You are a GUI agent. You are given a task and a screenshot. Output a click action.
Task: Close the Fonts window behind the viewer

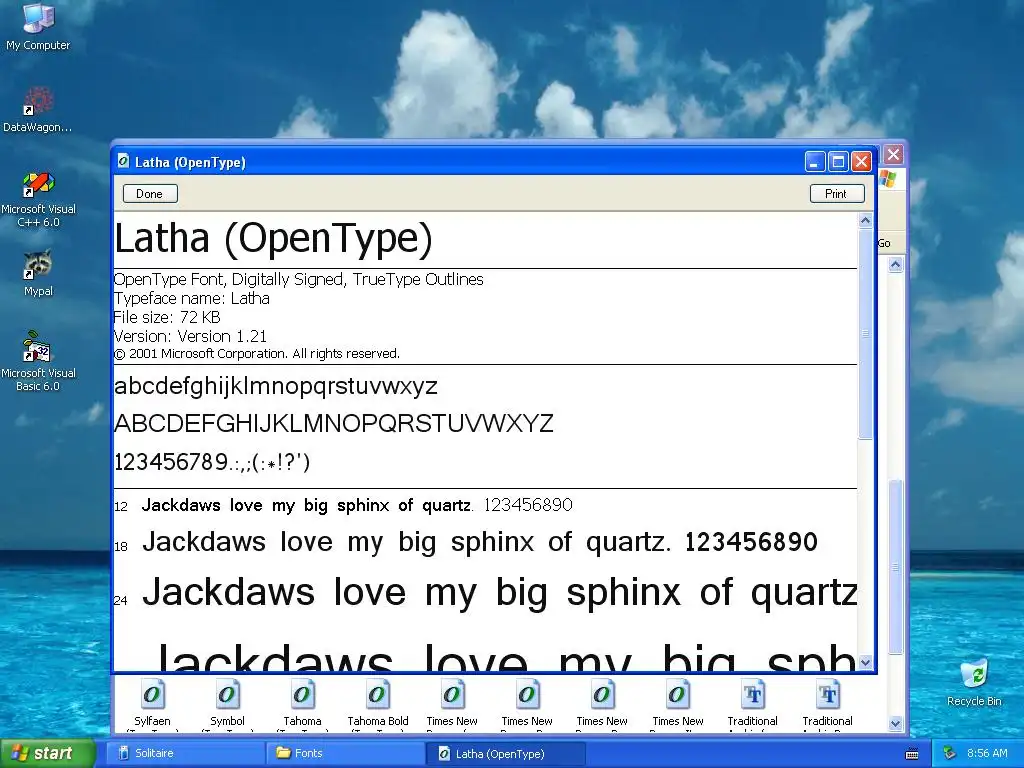click(x=893, y=155)
